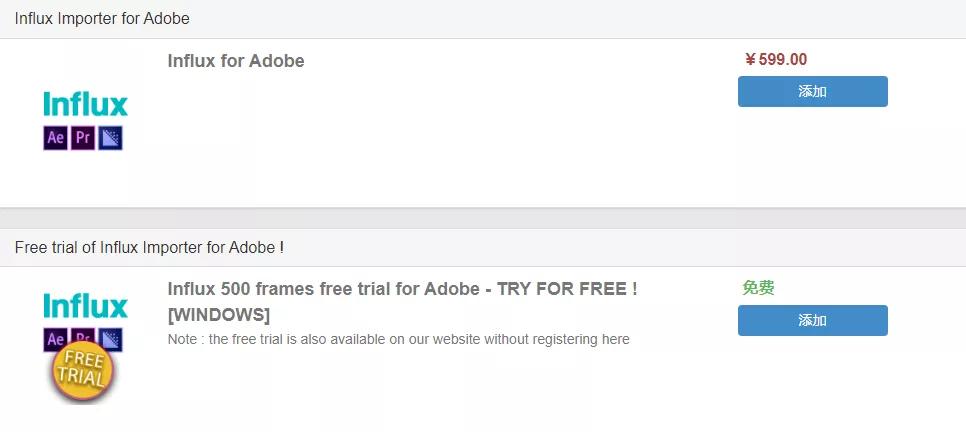
Task: Select the Free trial of Influx Importer header
Action: click(x=149, y=247)
